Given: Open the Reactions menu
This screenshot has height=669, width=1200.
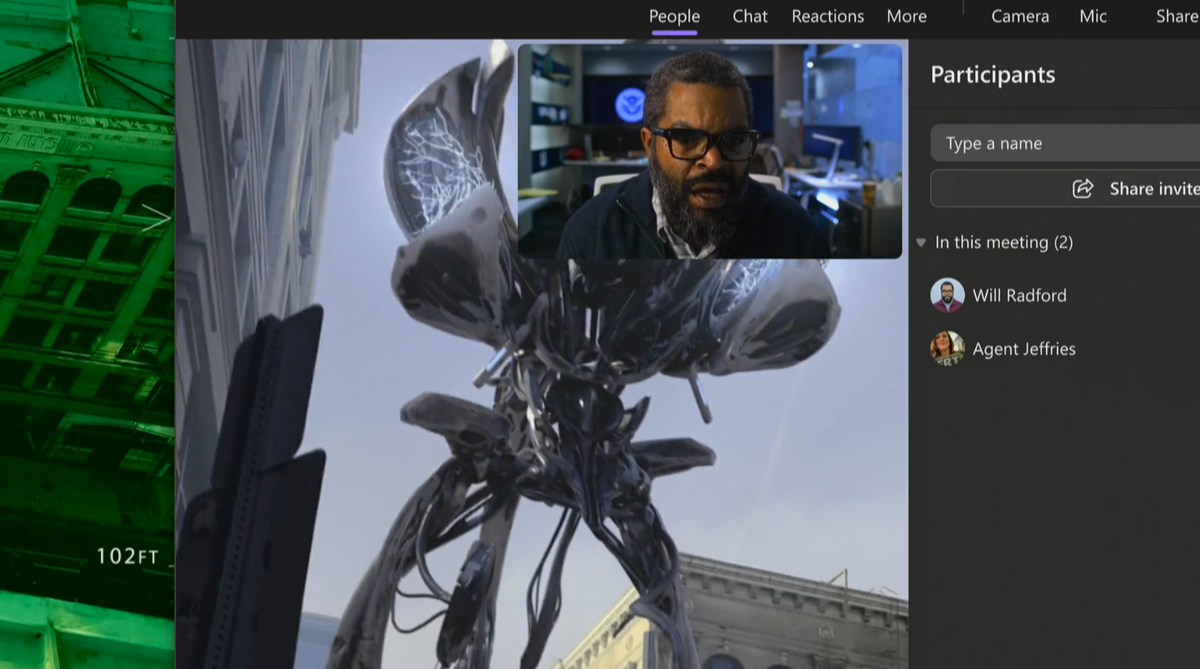Looking at the screenshot, I should coord(828,16).
